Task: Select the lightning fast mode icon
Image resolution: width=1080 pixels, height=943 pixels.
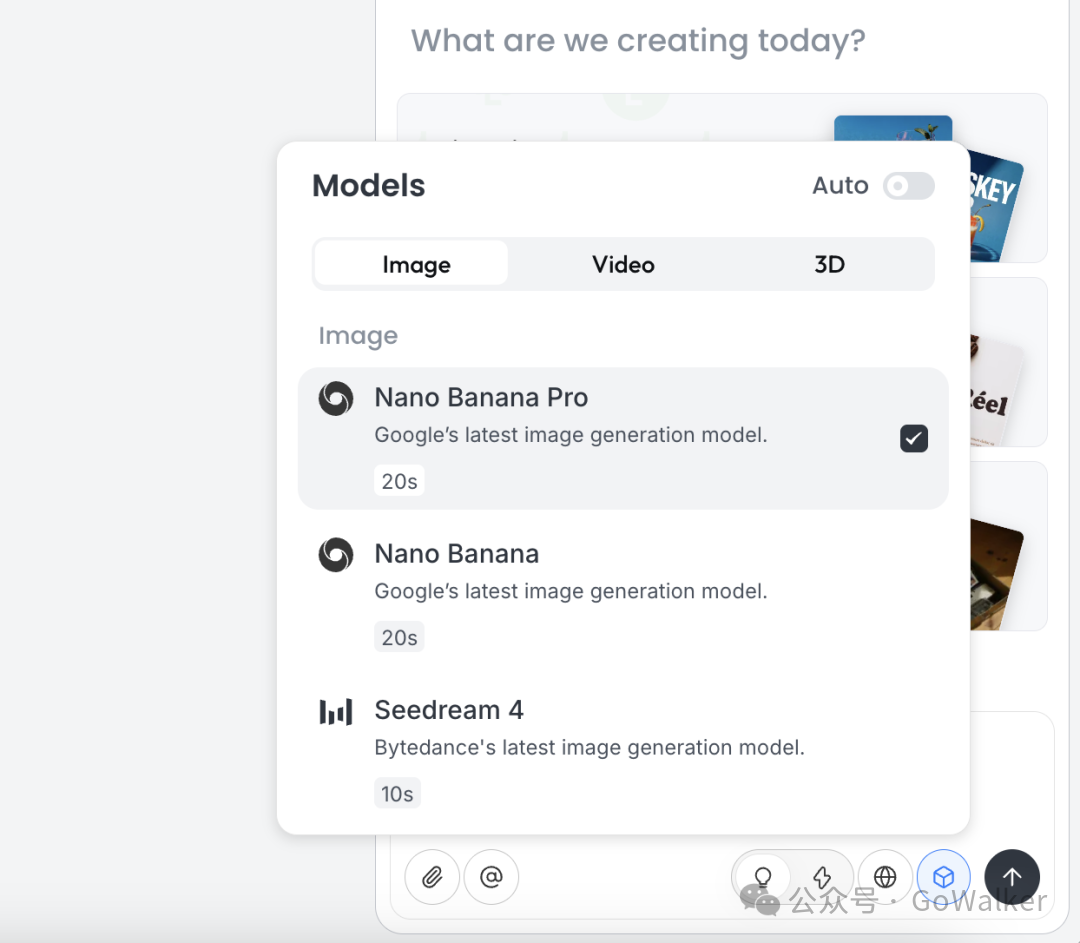Action: [x=822, y=877]
